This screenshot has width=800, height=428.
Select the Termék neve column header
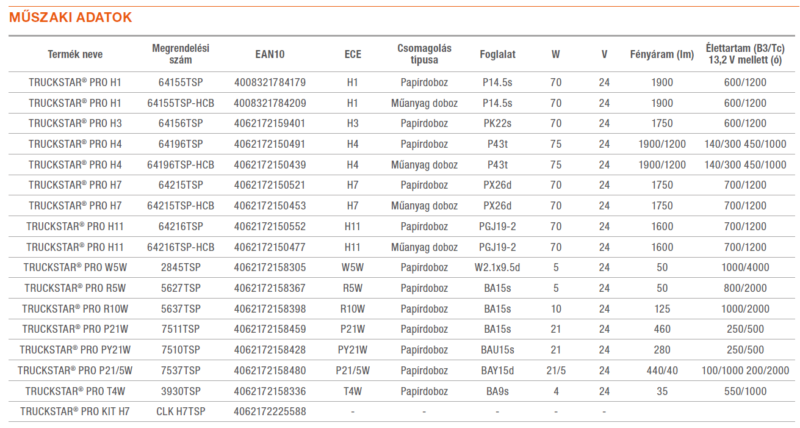point(75,54)
